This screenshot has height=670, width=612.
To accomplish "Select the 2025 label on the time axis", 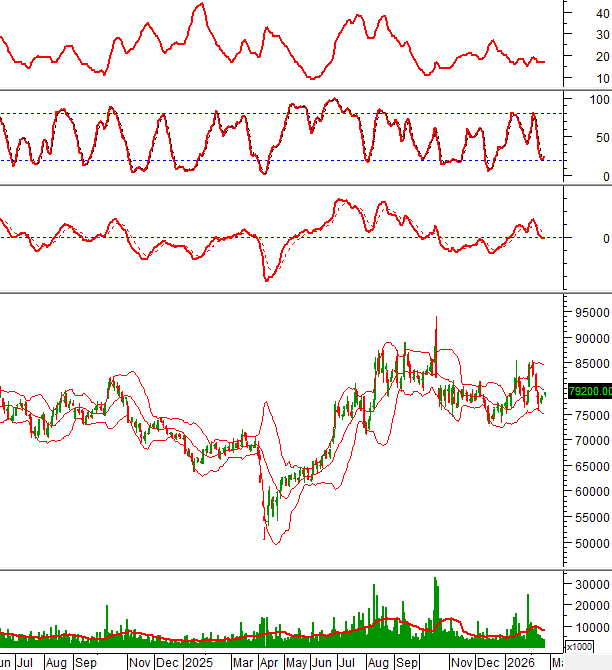I will click(x=197, y=662).
